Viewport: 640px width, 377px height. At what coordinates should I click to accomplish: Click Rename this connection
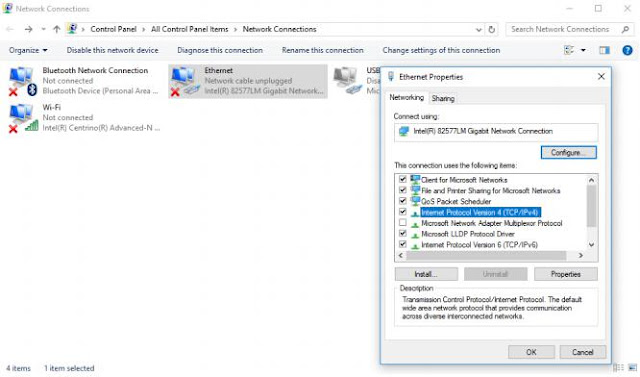322,50
